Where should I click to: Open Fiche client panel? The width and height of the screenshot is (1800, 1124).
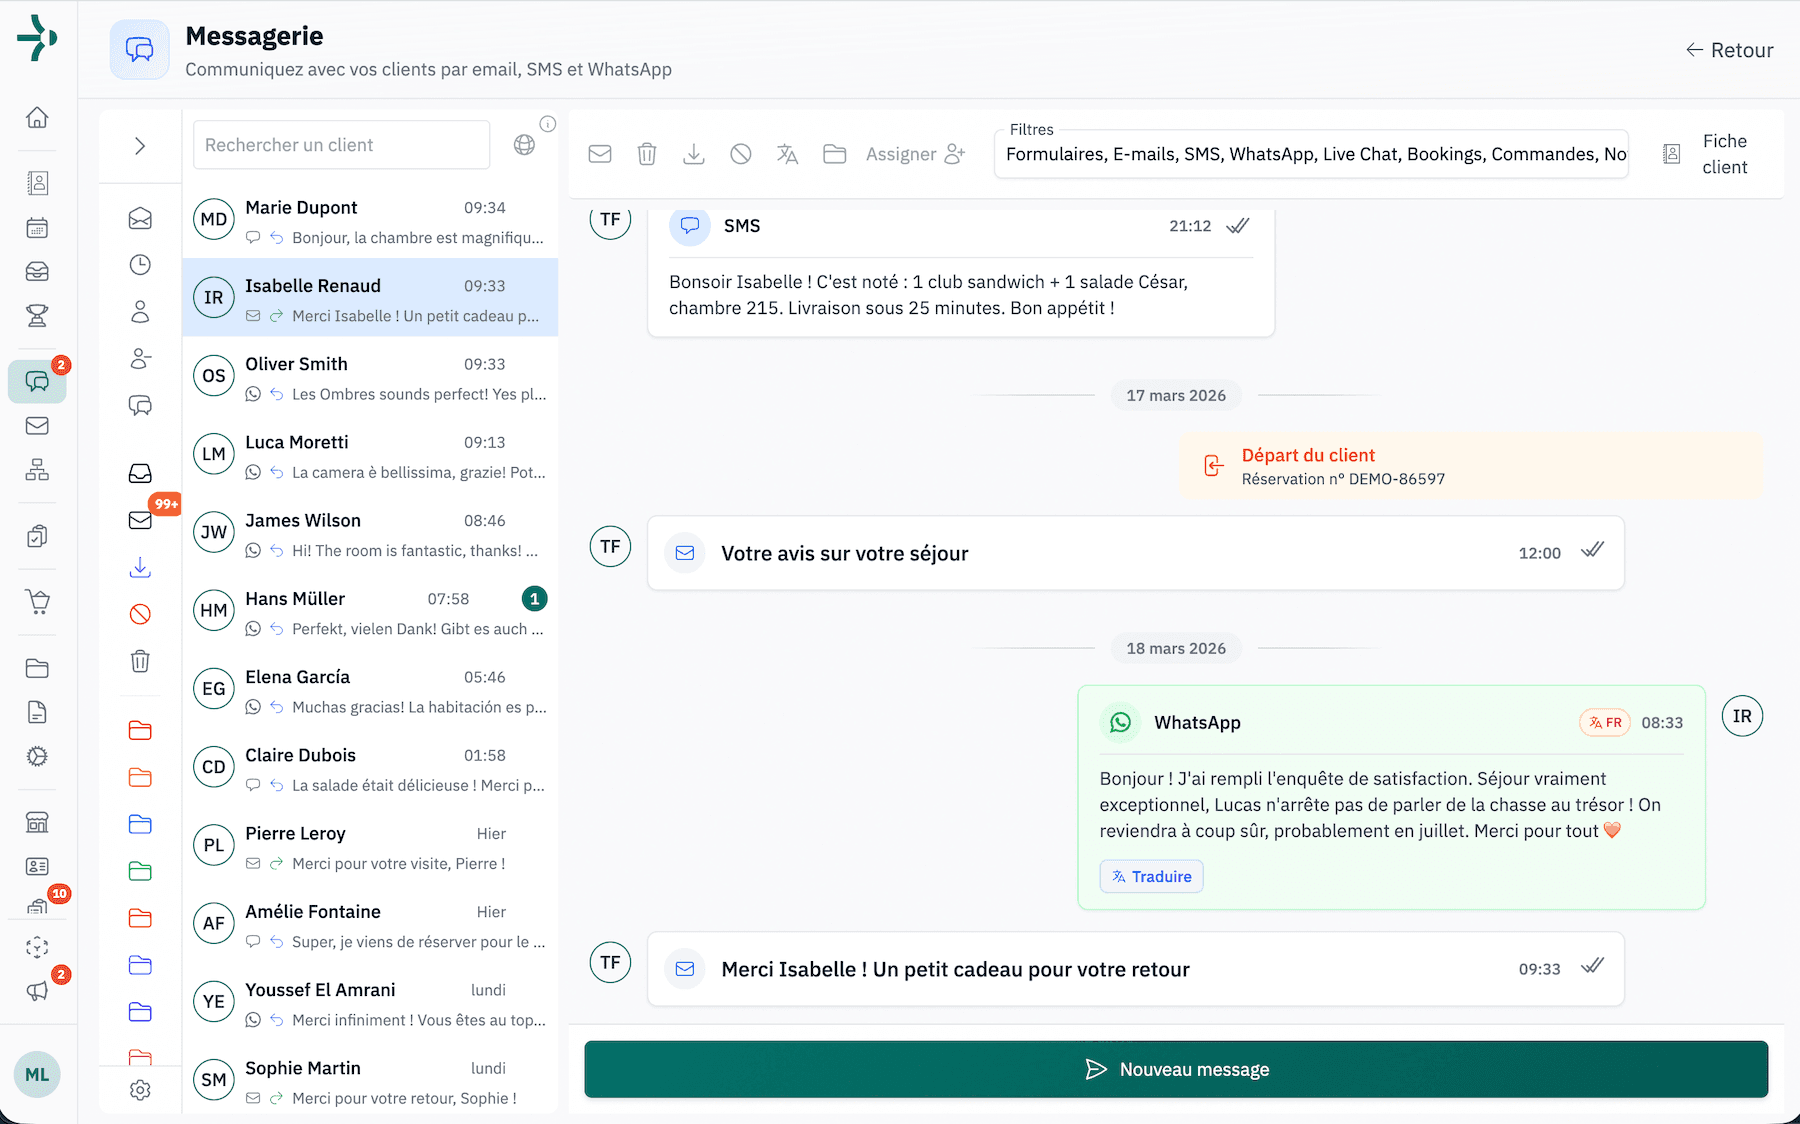tap(1712, 154)
